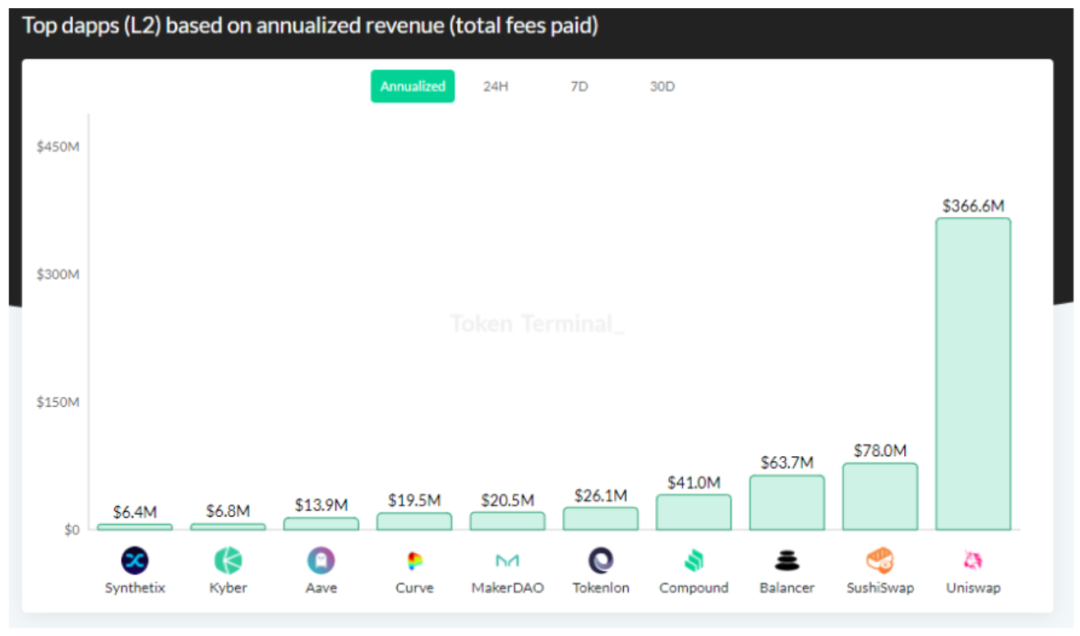Click the Uniswap unicorn icon
The image size is (1080, 636).
pyautogui.click(x=973, y=560)
